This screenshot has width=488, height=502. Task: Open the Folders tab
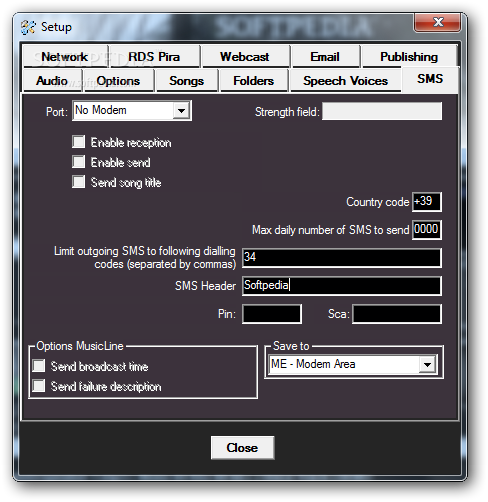tap(254, 81)
